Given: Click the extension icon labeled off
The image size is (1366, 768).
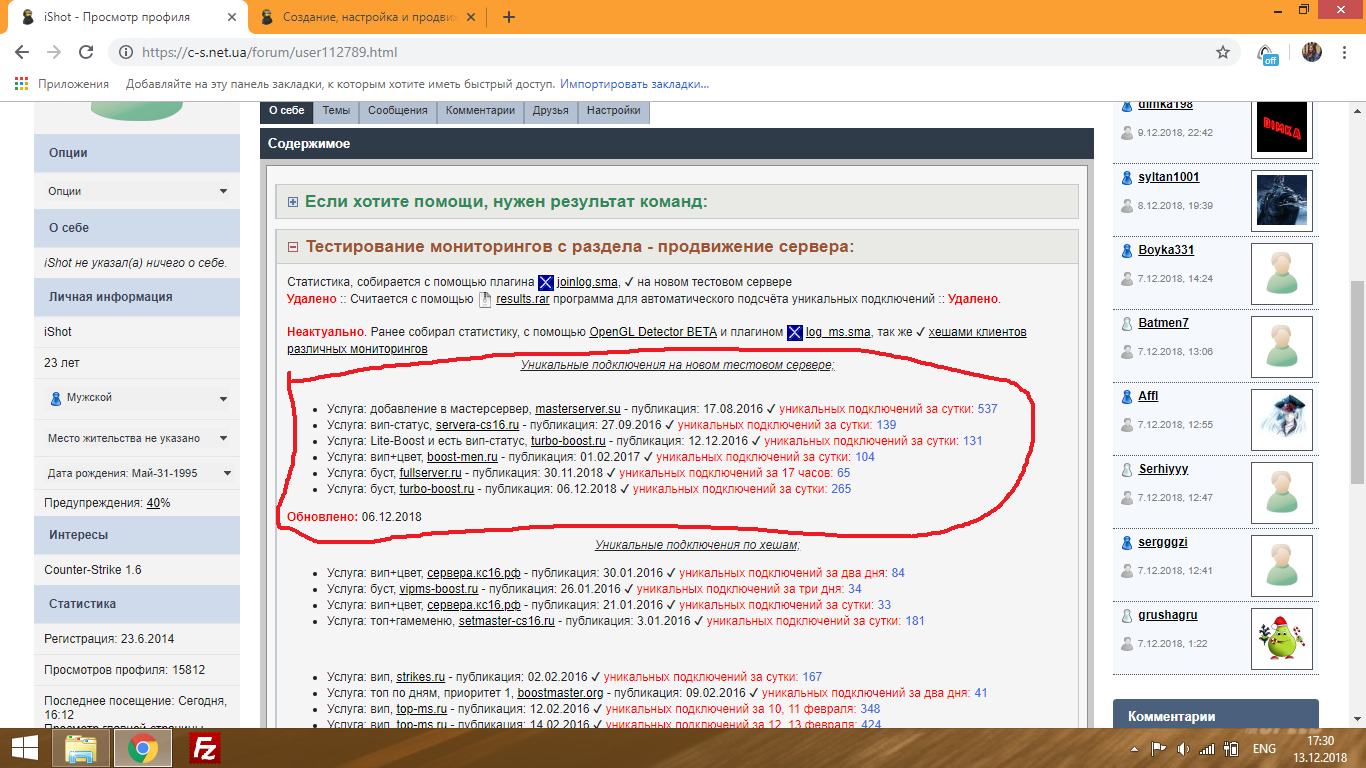Looking at the screenshot, I should 1267,54.
